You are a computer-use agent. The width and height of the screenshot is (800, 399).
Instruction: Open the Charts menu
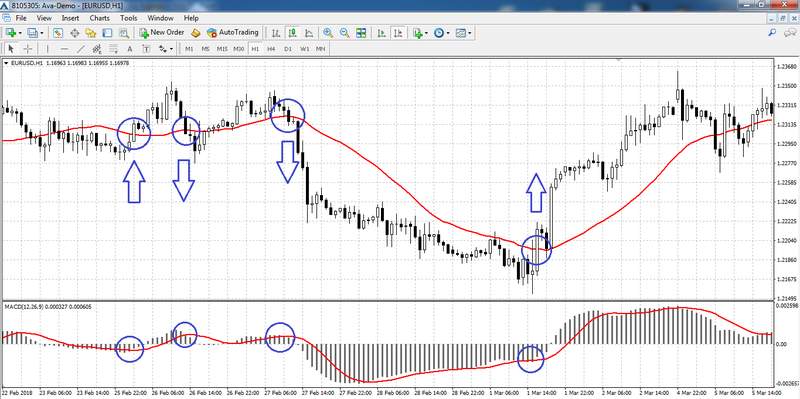point(99,18)
